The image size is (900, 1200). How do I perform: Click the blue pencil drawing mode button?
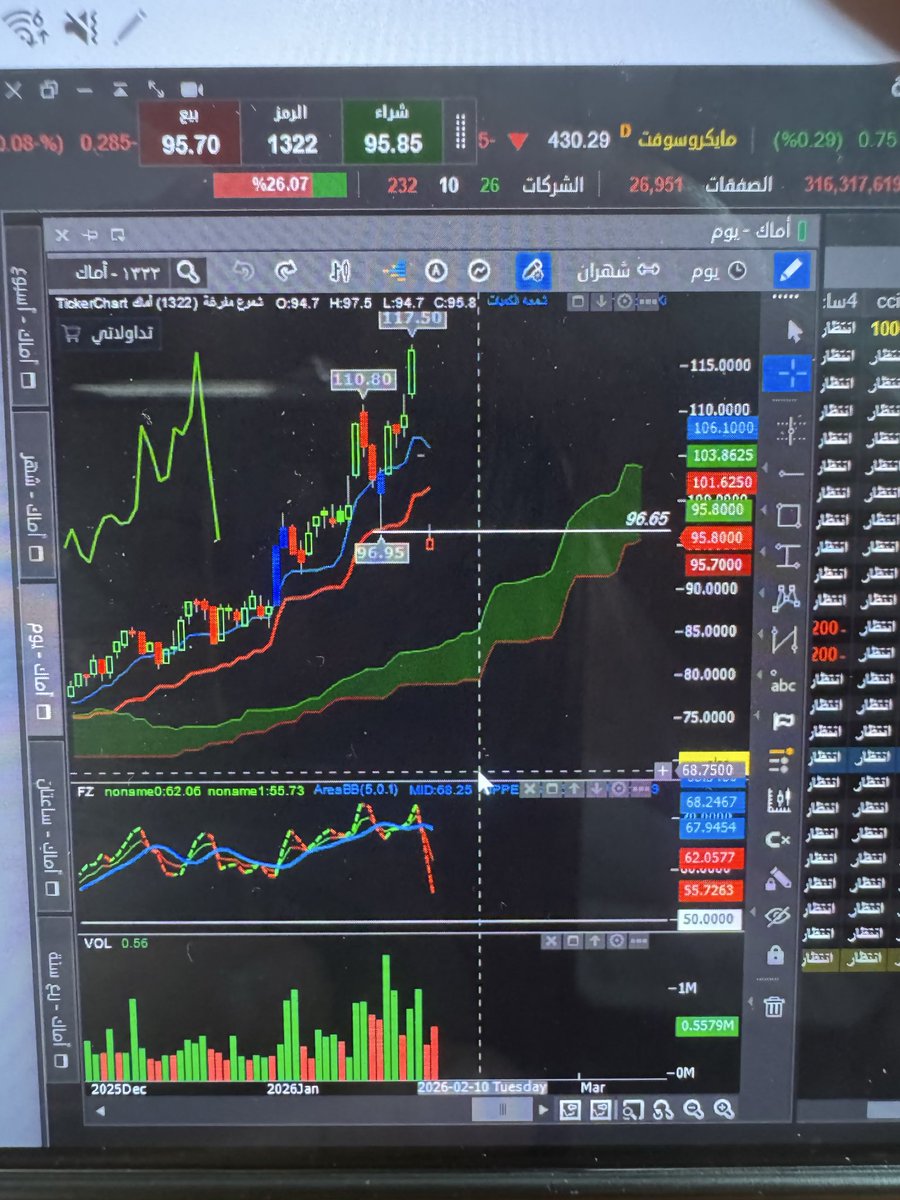[789, 270]
